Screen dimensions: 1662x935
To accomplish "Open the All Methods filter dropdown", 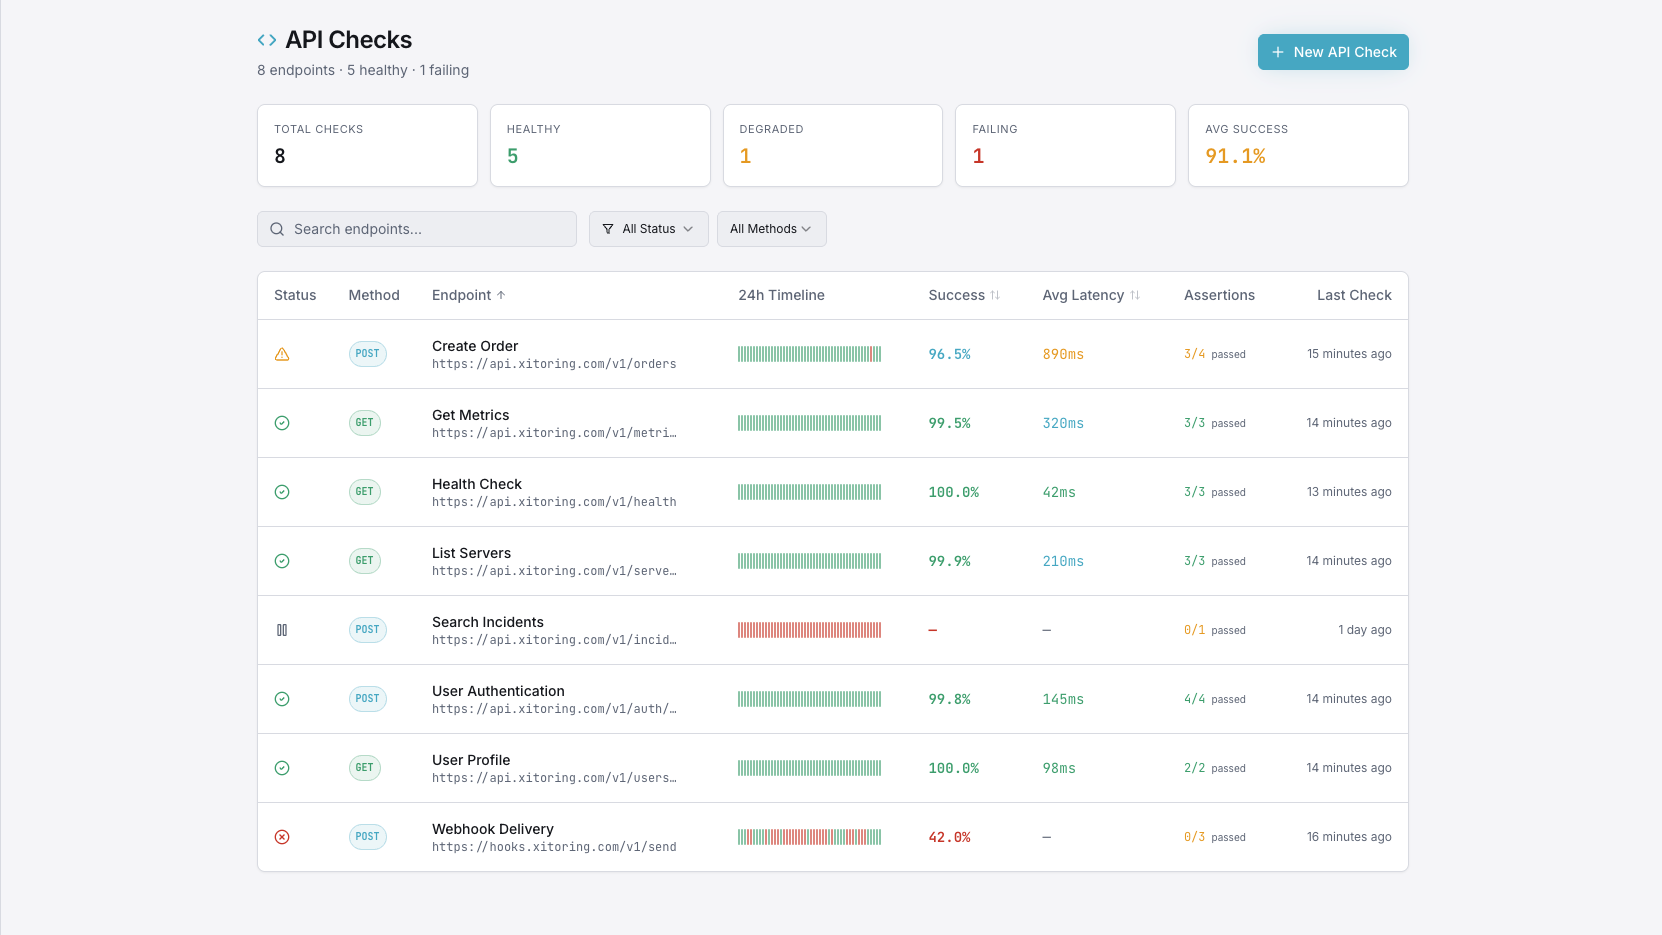I will 771,229.
